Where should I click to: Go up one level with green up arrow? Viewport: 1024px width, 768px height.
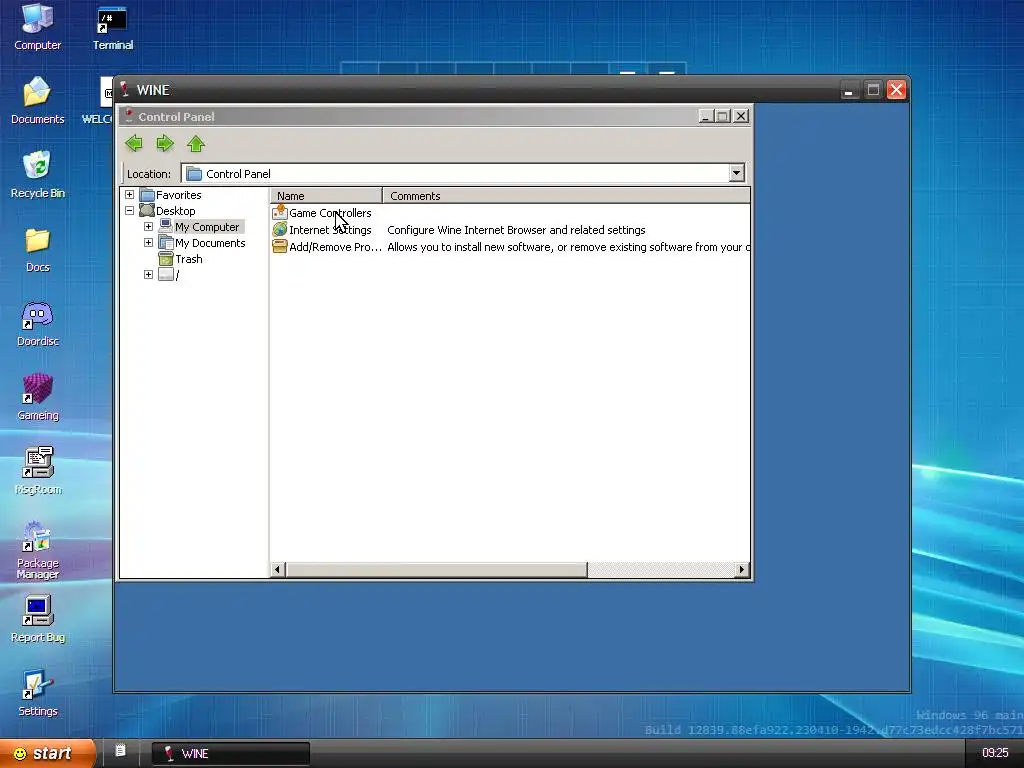pyautogui.click(x=196, y=144)
